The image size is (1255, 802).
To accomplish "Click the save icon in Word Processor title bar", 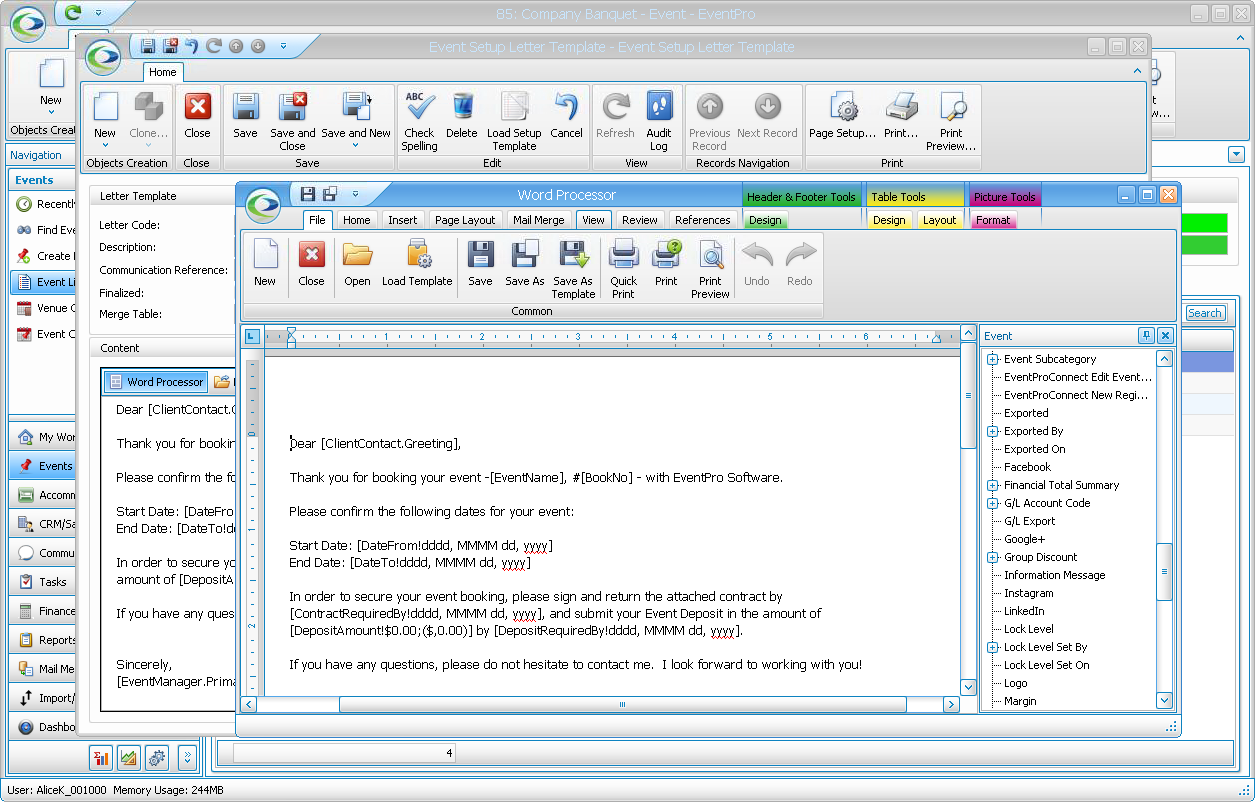I will (308, 194).
